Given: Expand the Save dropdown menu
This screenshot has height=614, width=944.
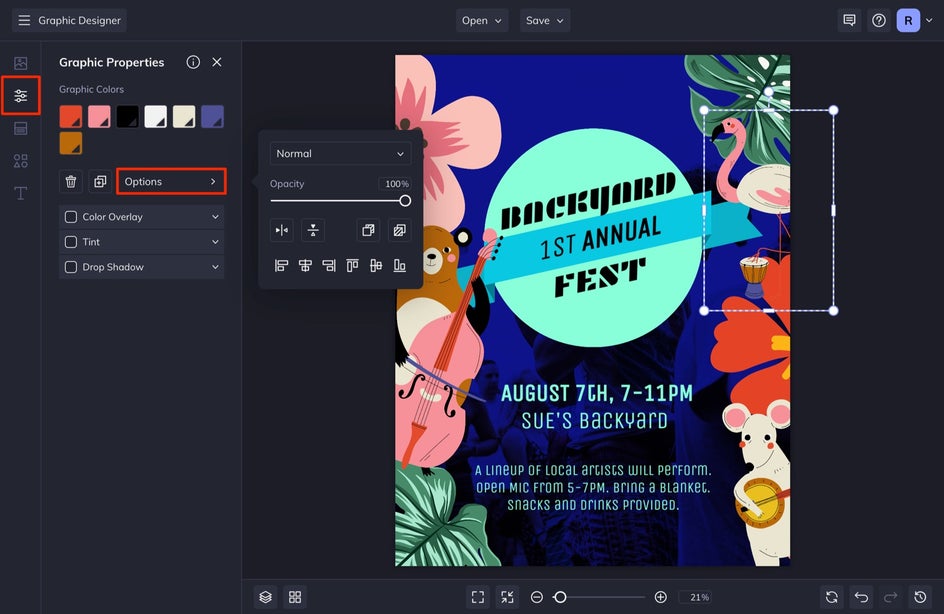Looking at the screenshot, I should 545,20.
